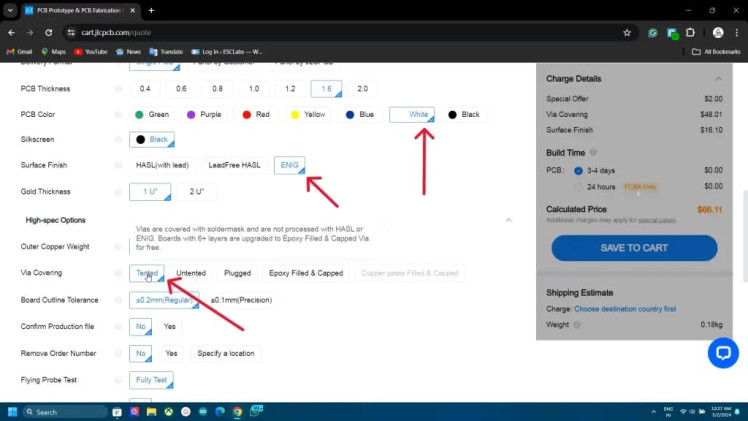
Task: Set Confirm Production file to Yes
Action: 169,327
